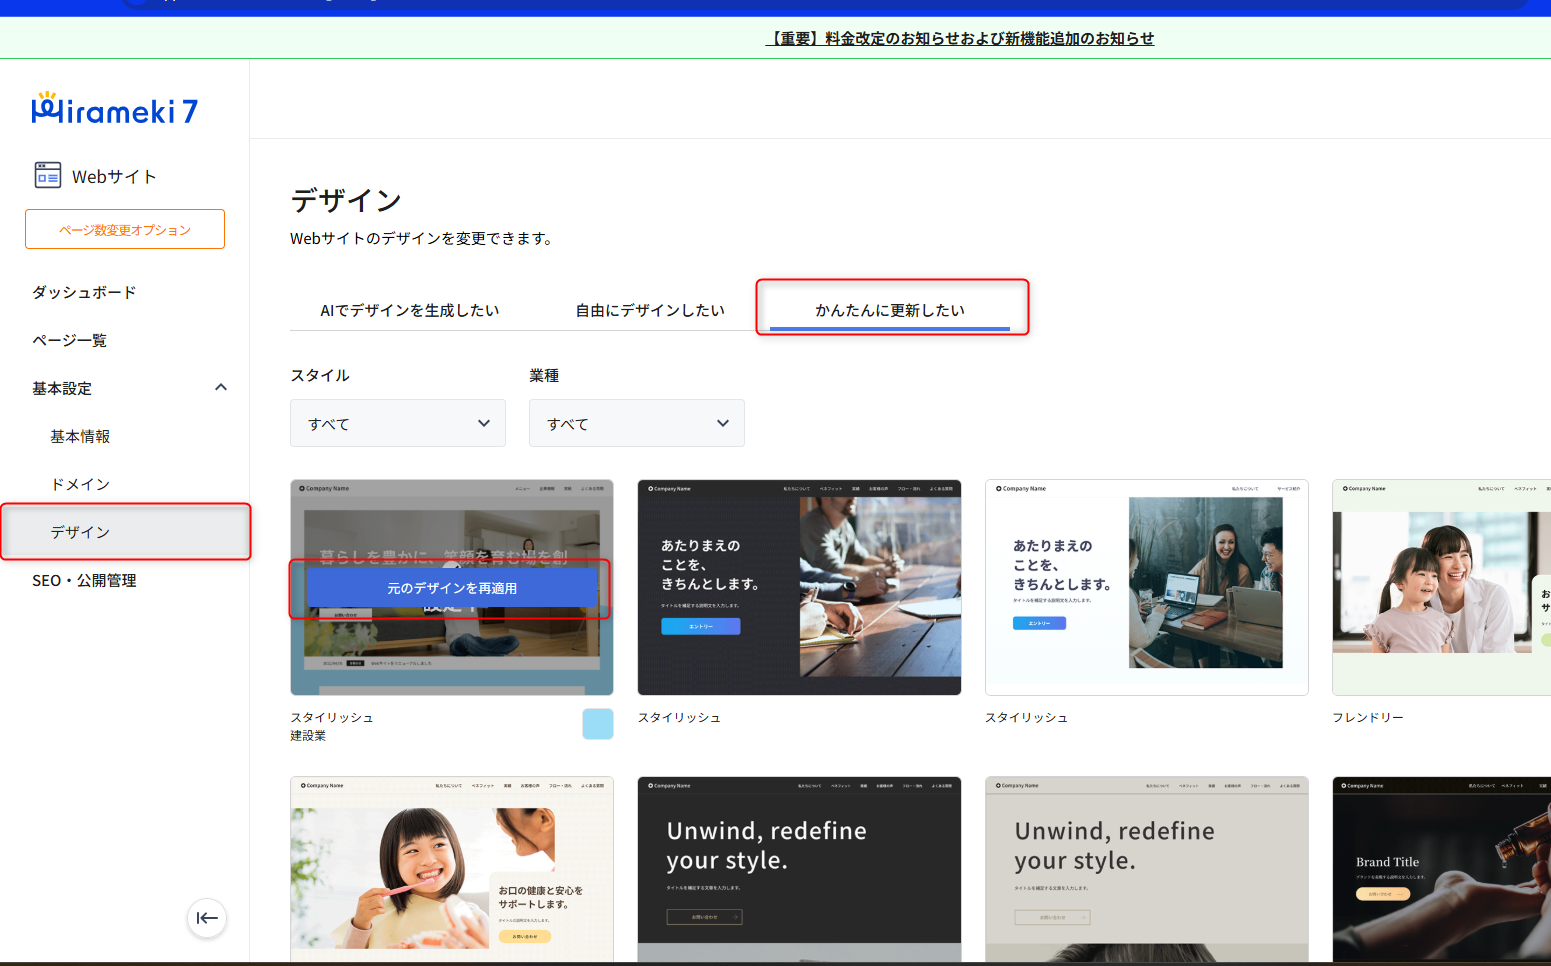Open the スタイル dropdown

397,423
